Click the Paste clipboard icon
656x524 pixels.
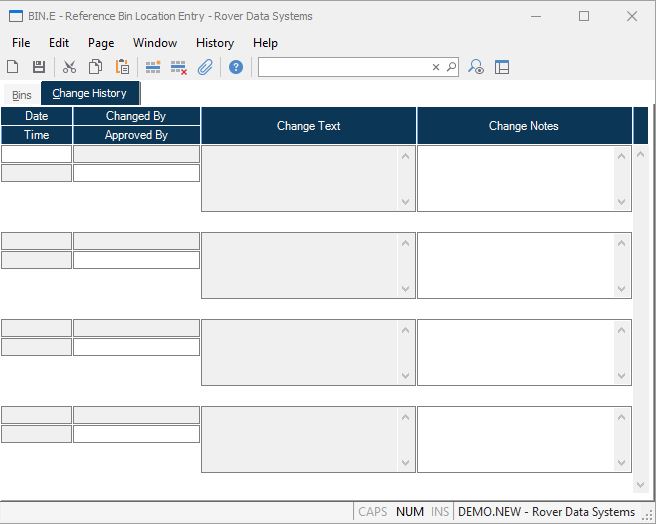122,67
